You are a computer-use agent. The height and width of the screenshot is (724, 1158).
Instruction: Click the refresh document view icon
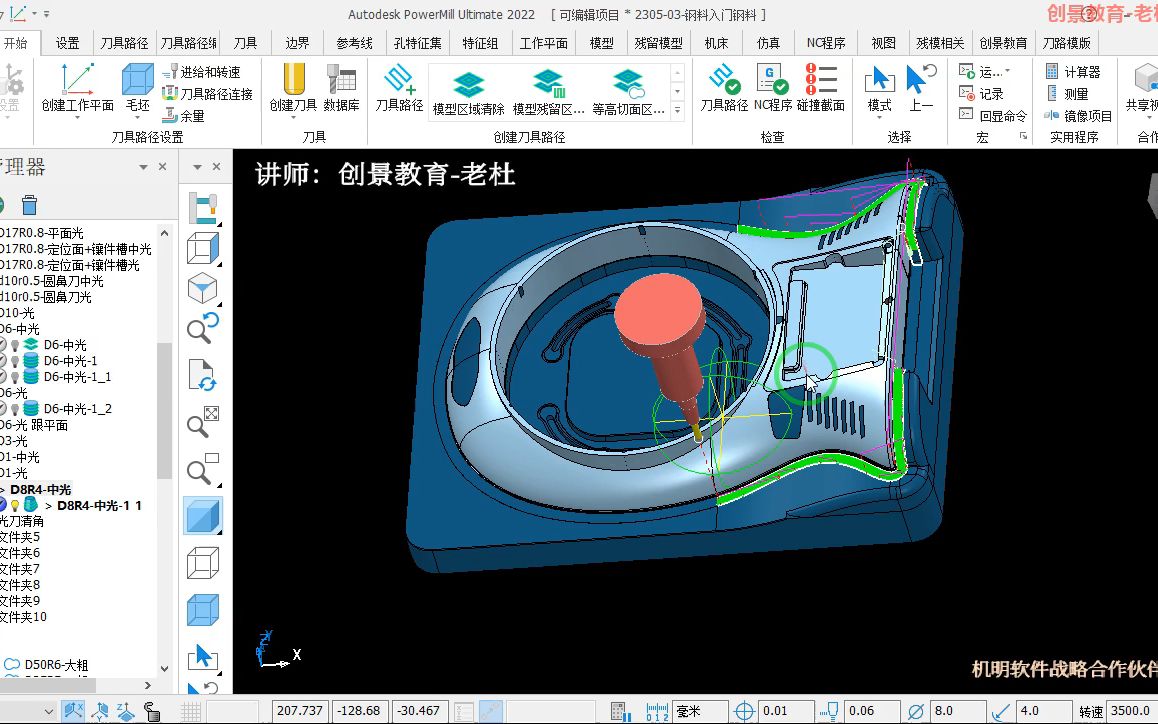click(x=202, y=375)
